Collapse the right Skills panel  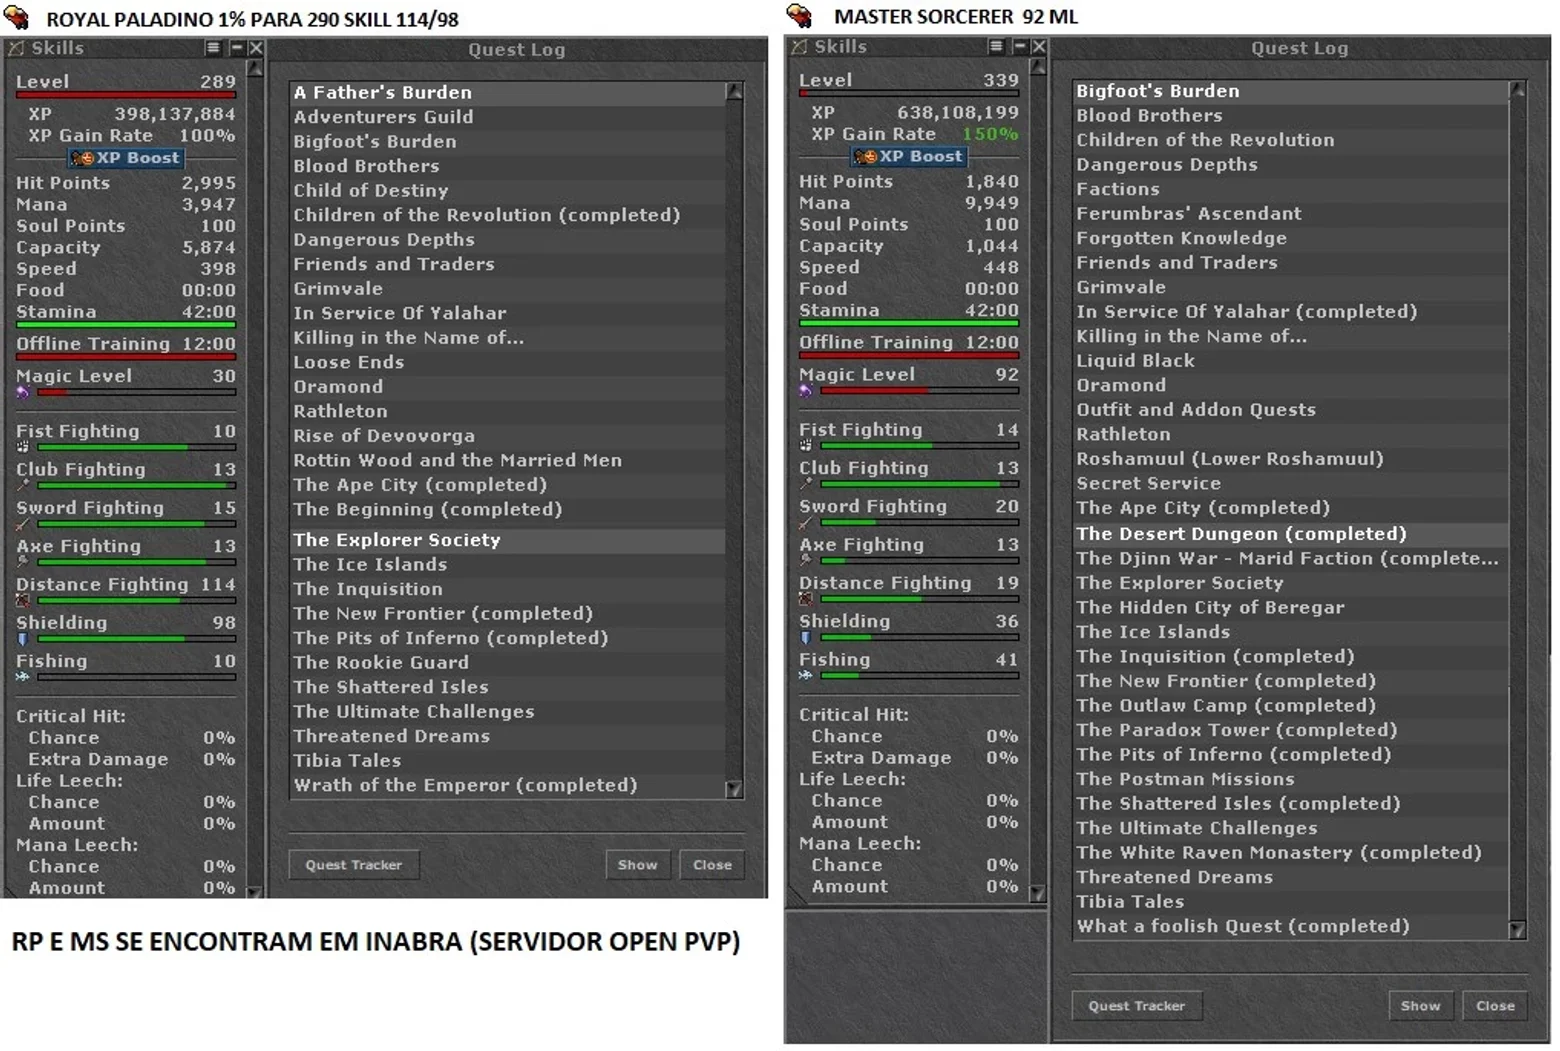pos(1020,47)
